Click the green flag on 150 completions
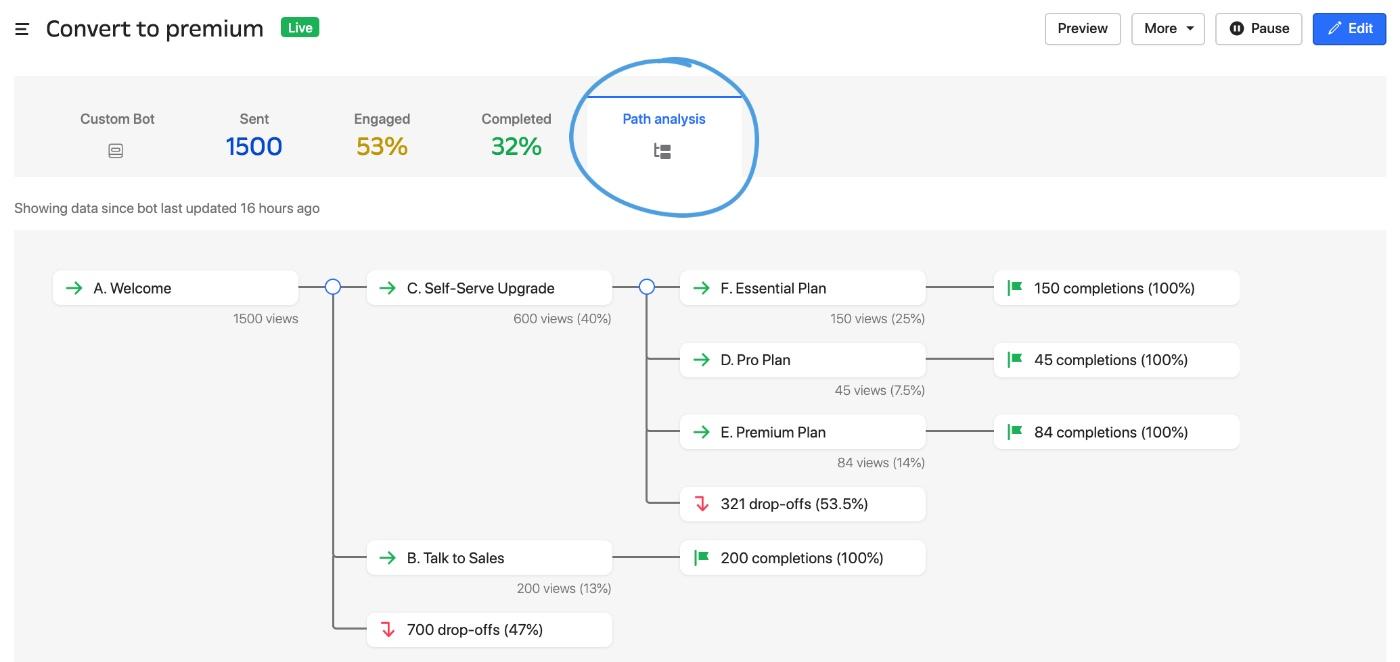The height and width of the screenshot is (662, 1400). [x=1015, y=288]
